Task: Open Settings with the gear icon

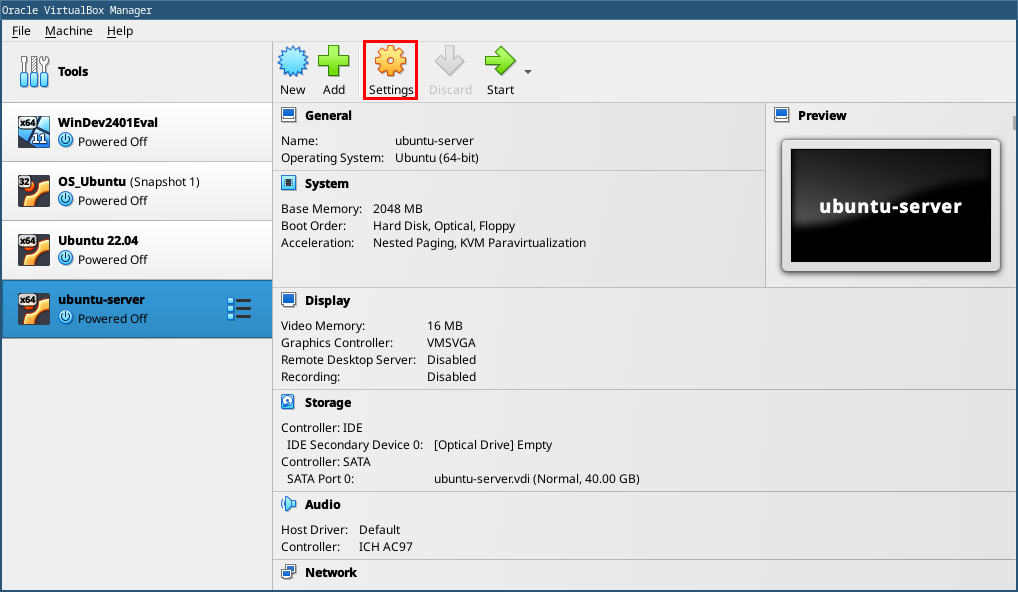Action: click(x=390, y=62)
